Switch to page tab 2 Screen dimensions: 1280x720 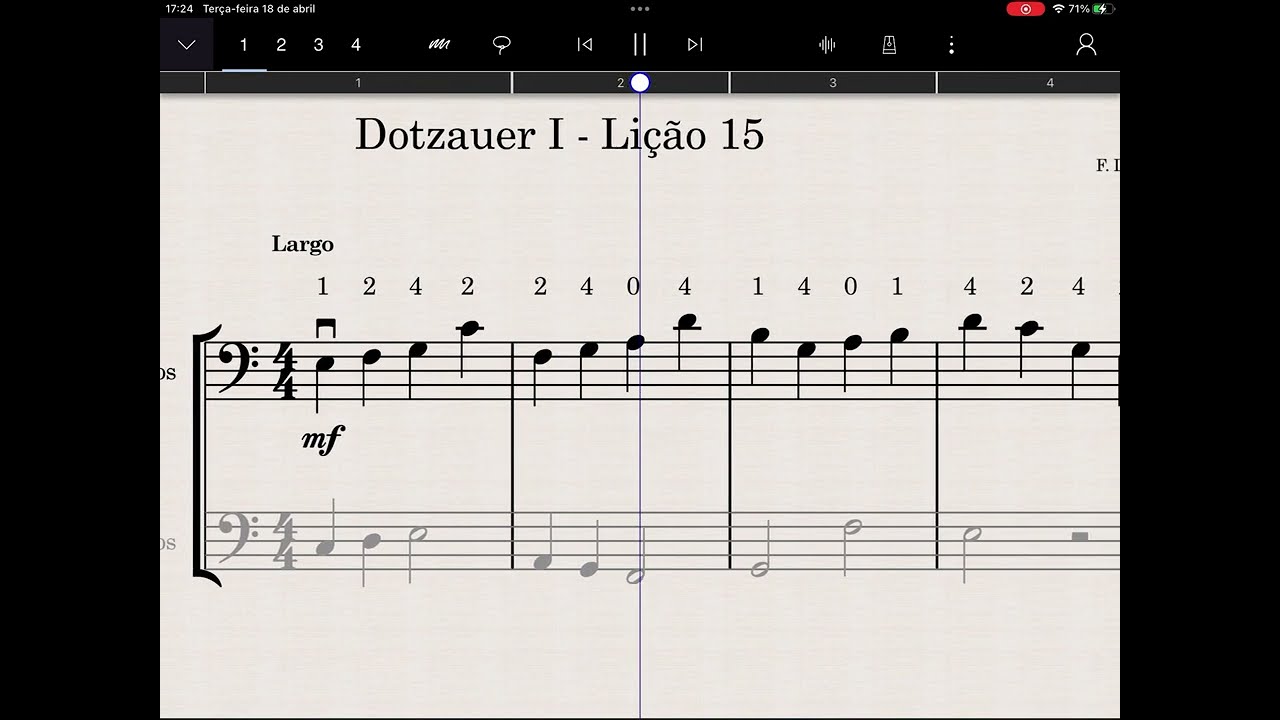[x=281, y=45]
